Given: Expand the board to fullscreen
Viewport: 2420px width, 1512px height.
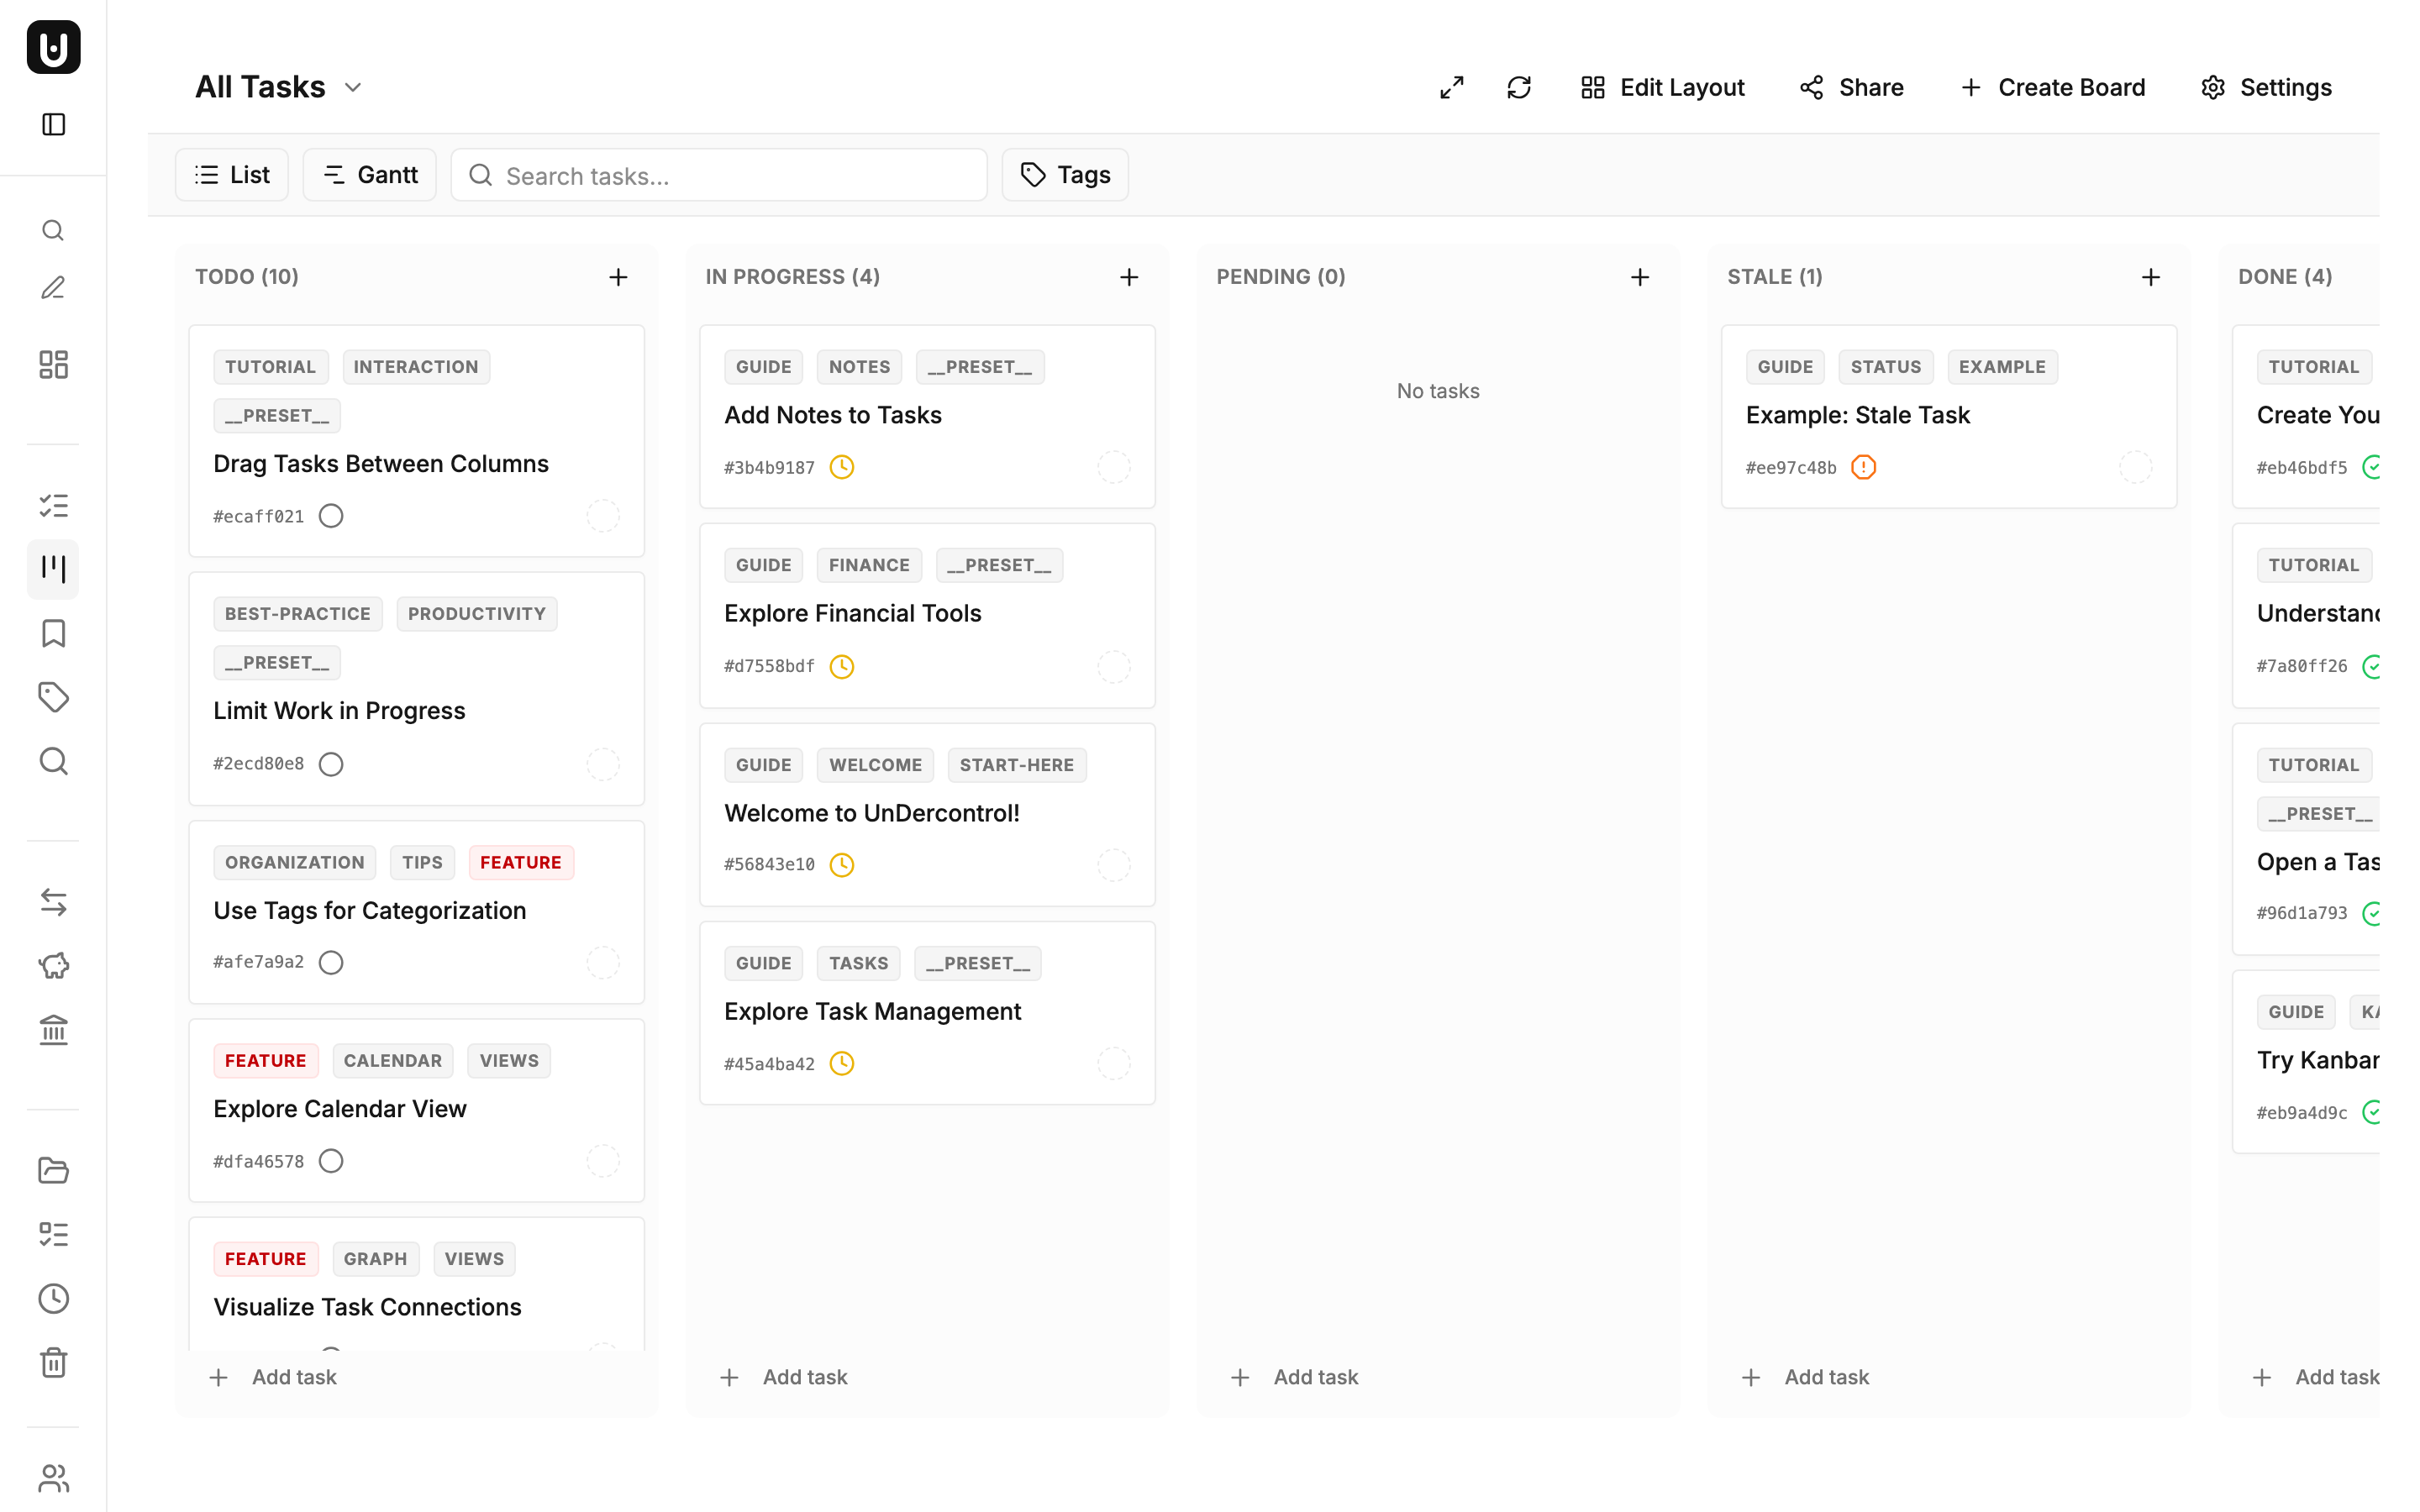Looking at the screenshot, I should tap(1451, 87).
